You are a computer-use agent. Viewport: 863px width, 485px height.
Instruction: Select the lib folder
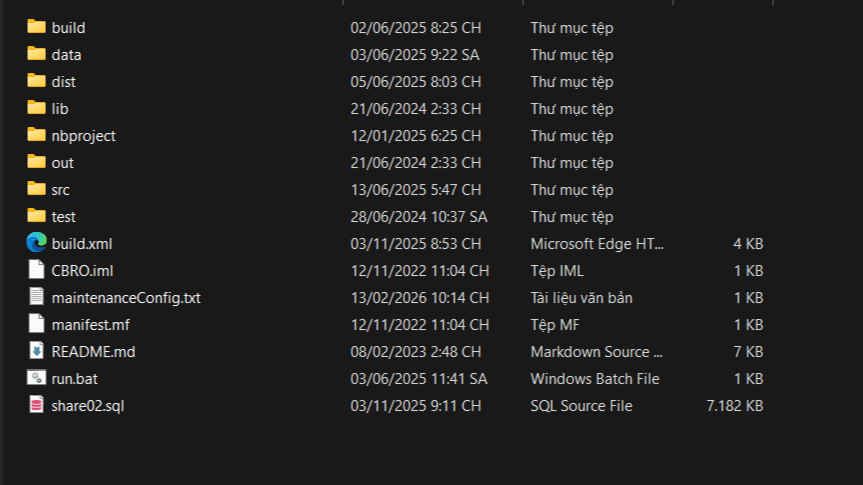click(x=60, y=109)
